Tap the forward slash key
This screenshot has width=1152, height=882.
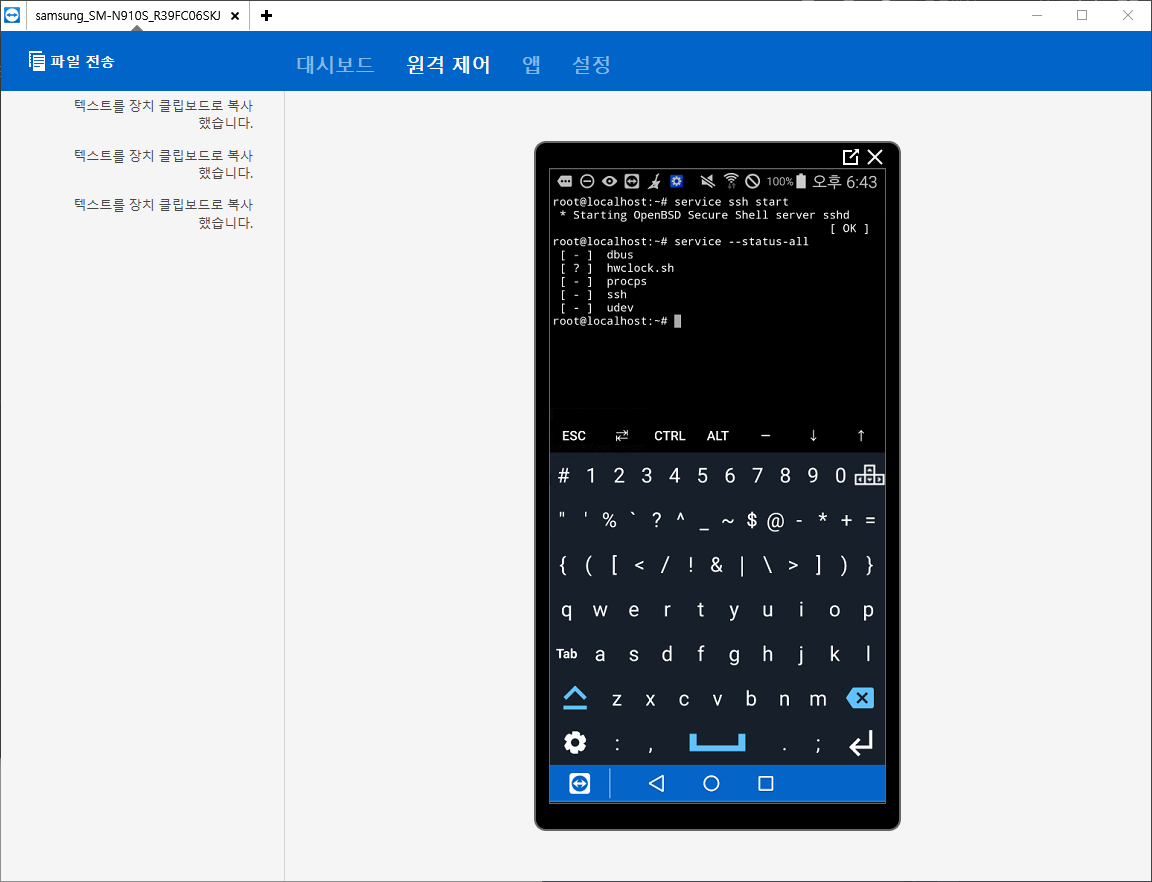tap(665, 565)
